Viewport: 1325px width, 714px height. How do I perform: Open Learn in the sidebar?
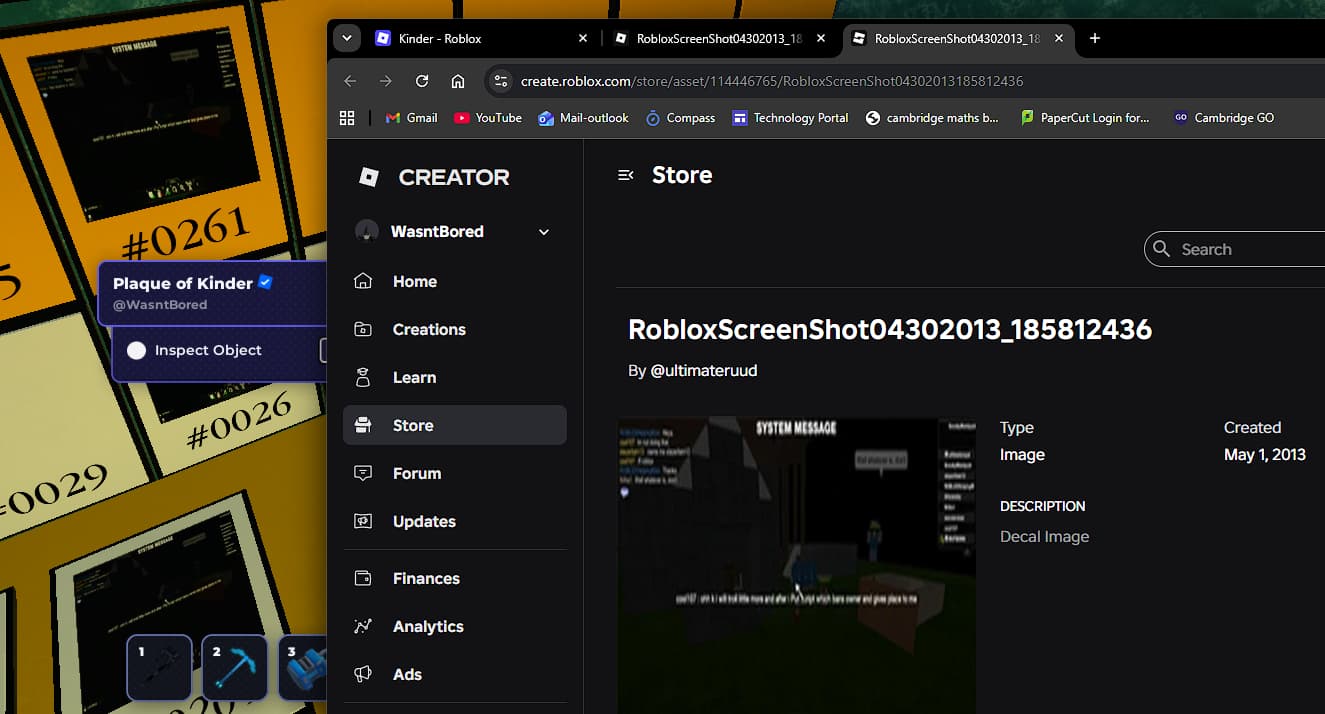click(x=454, y=378)
